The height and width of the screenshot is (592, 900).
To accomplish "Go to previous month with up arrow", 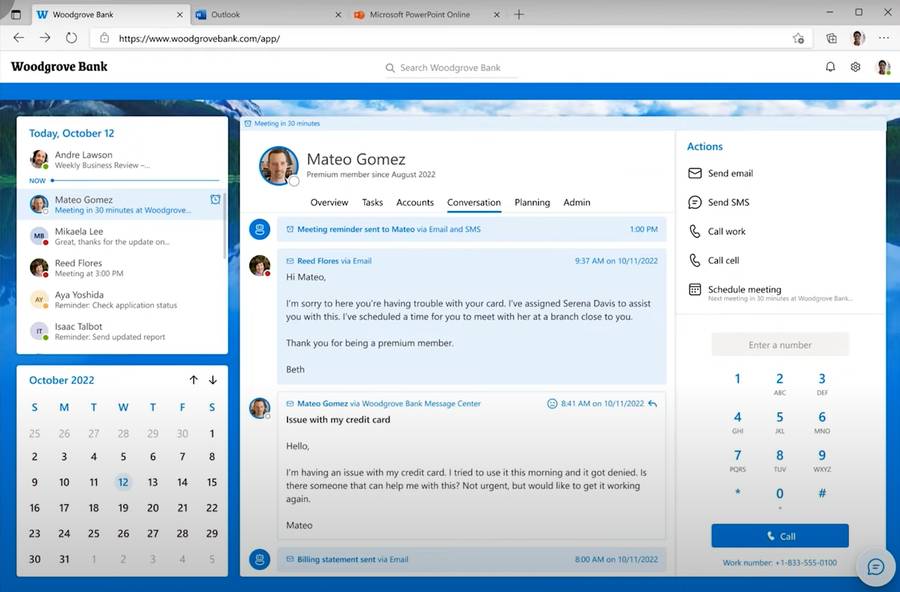I will [193, 380].
